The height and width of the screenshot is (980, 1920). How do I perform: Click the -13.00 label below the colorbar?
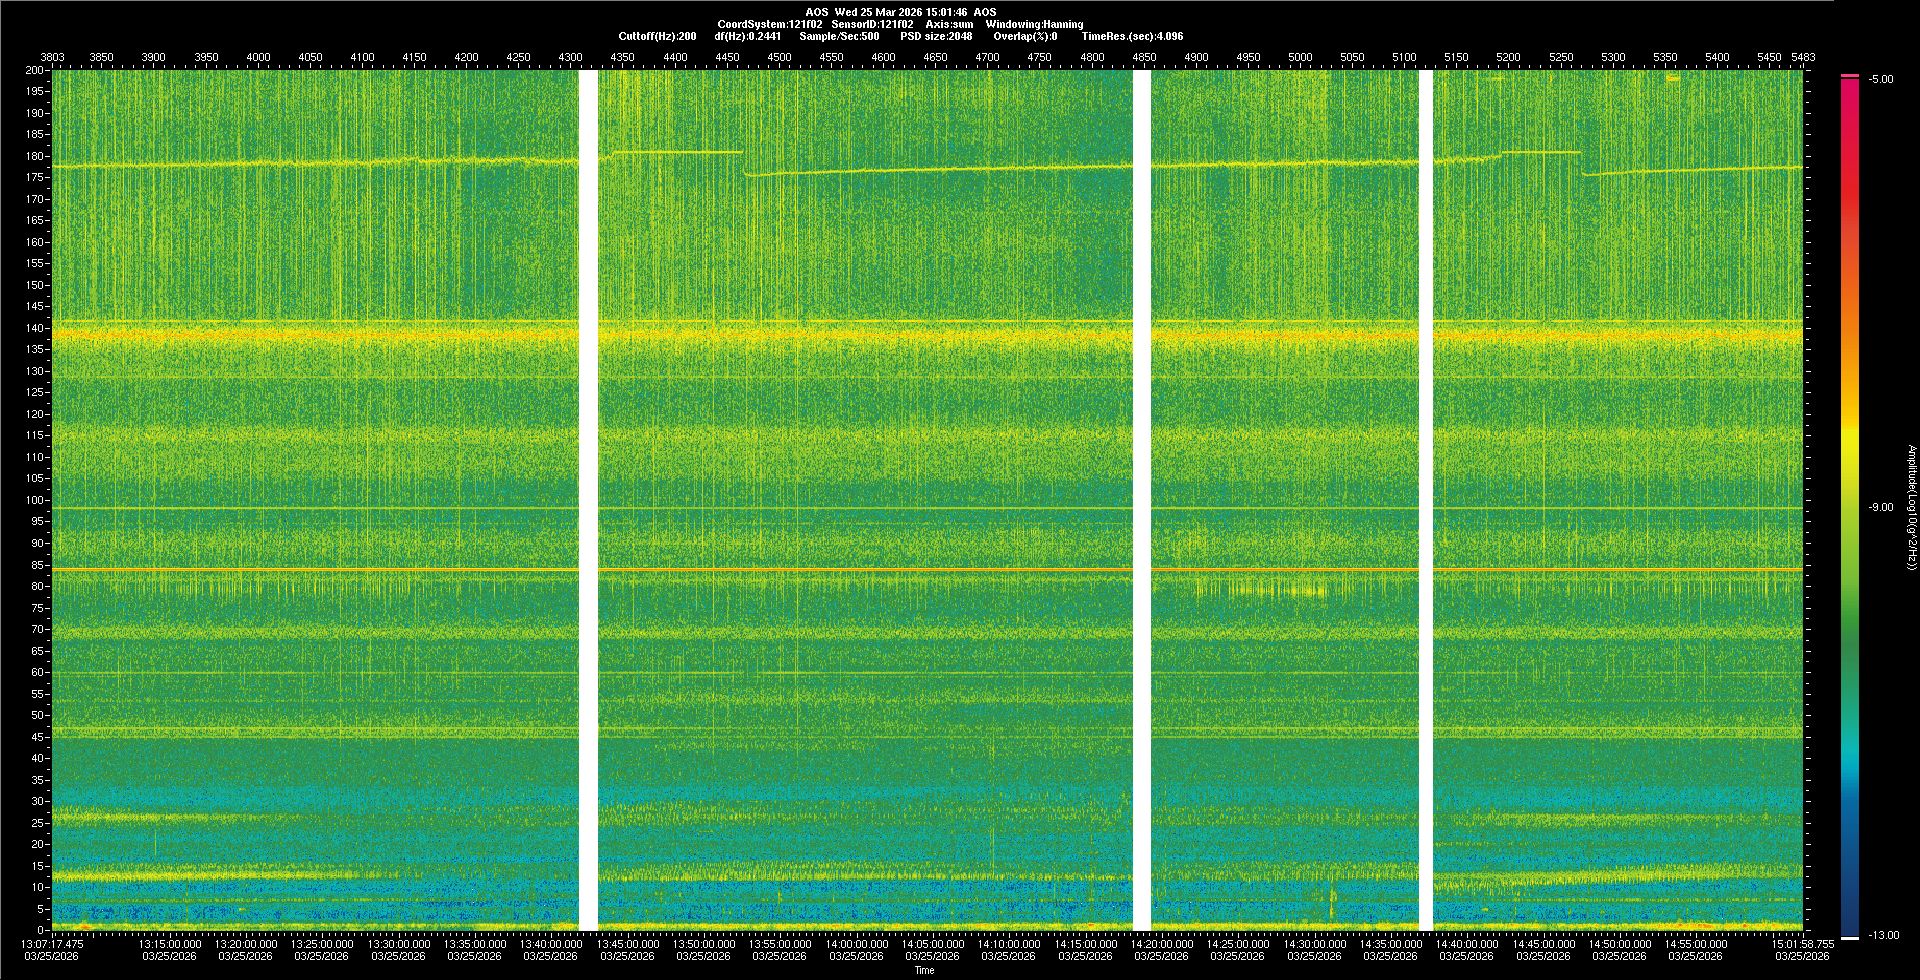[1883, 936]
